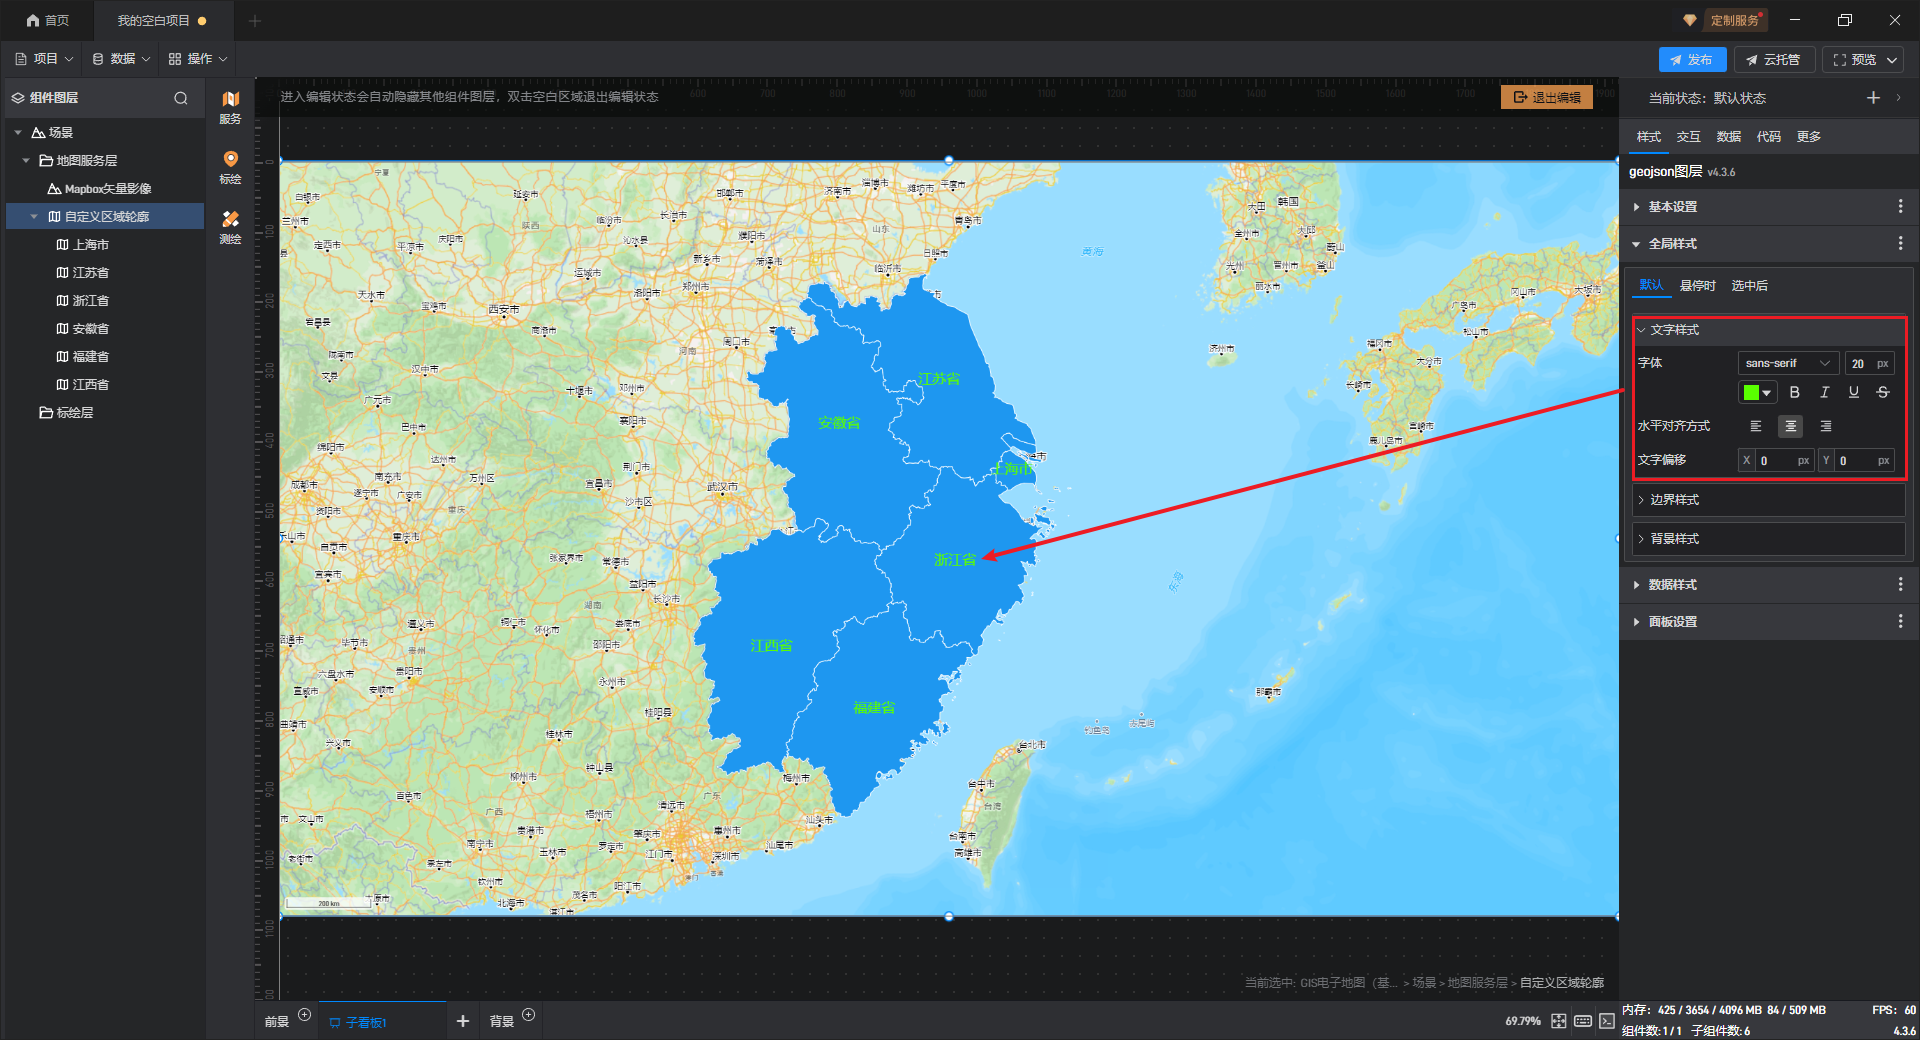This screenshot has width=1920, height=1040.
Task: Switch to the 代码 tab
Action: 1769,137
